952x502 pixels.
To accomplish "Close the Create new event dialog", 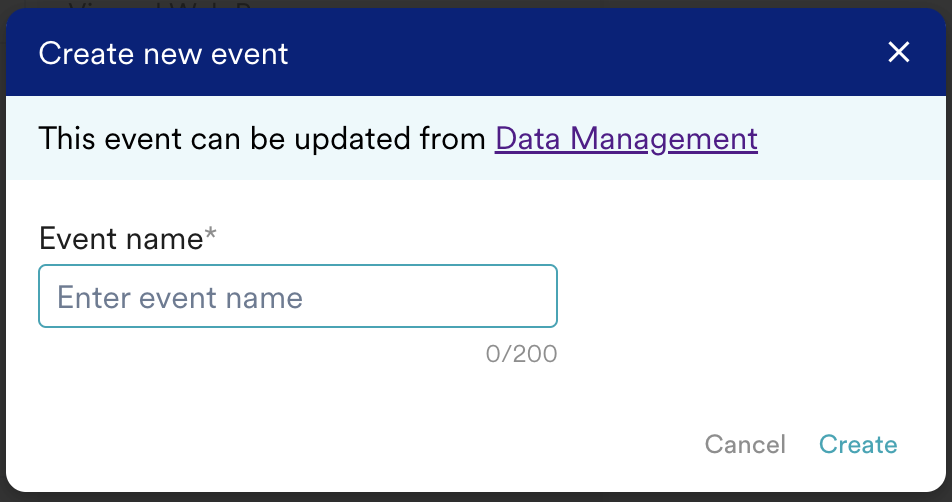I will click(899, 53).
